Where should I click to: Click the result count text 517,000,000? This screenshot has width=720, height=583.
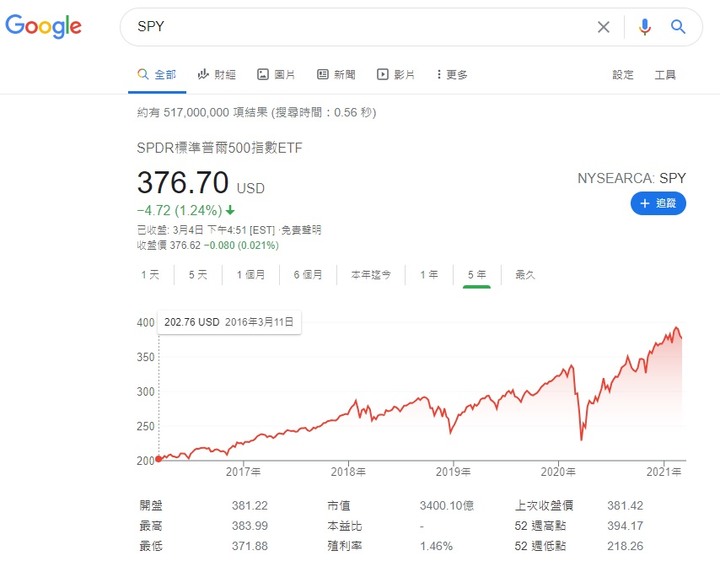tap(196, 112)
